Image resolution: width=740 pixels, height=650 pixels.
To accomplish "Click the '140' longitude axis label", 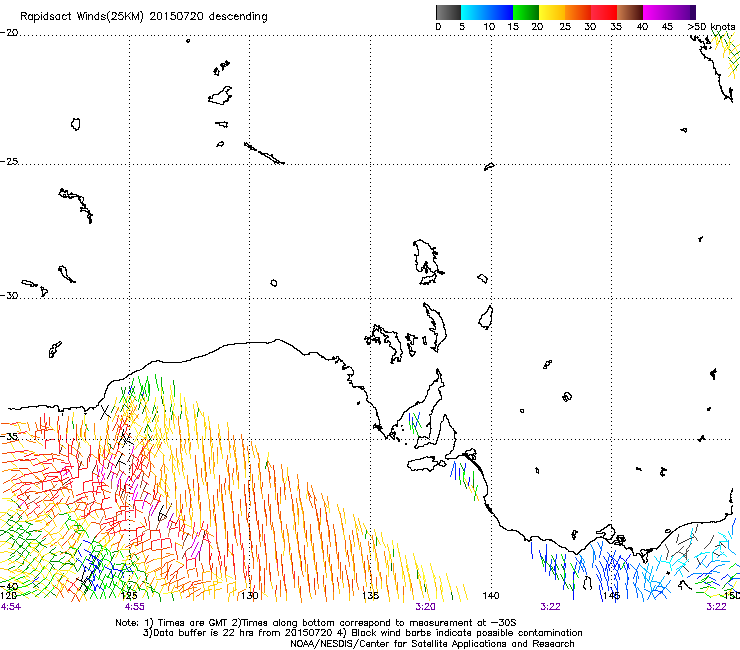I will [x=491, y=595].
